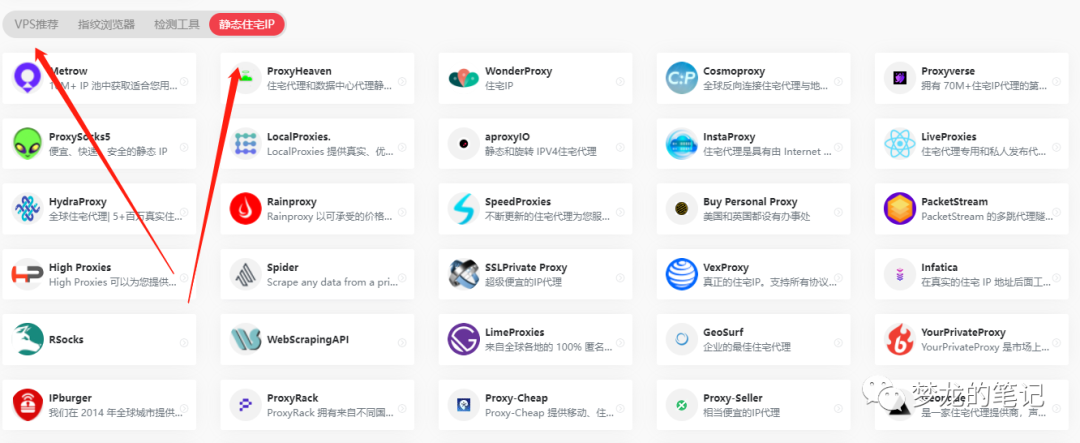Screen dimensions: 1080x443
Task: Click the arrow button on Proxy-Cheap card
Action: click(620, 408)
